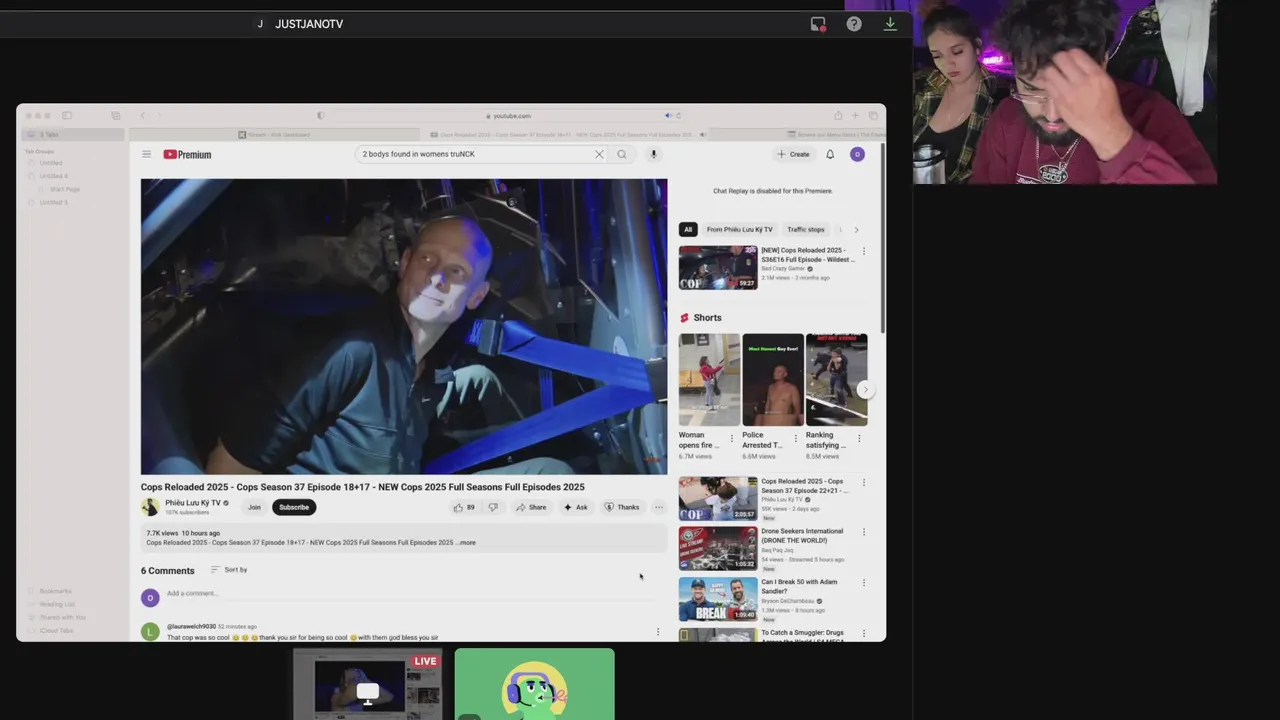Open the Phiêu Lưu Ký TV channel name
1280x720 pixels.
tap(193, 503)
